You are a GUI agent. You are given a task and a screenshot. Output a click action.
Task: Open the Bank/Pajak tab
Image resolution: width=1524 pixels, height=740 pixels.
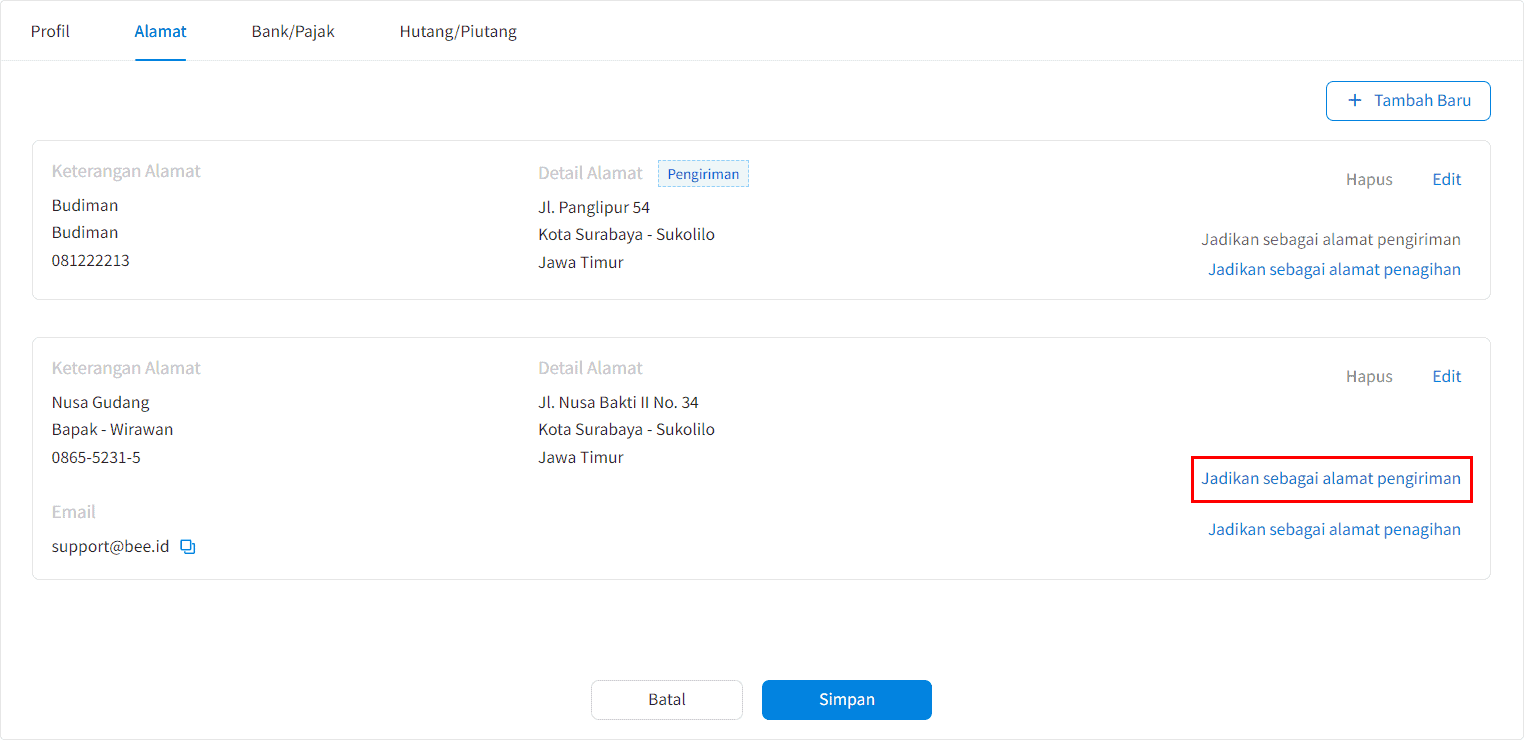pos(293,31)
